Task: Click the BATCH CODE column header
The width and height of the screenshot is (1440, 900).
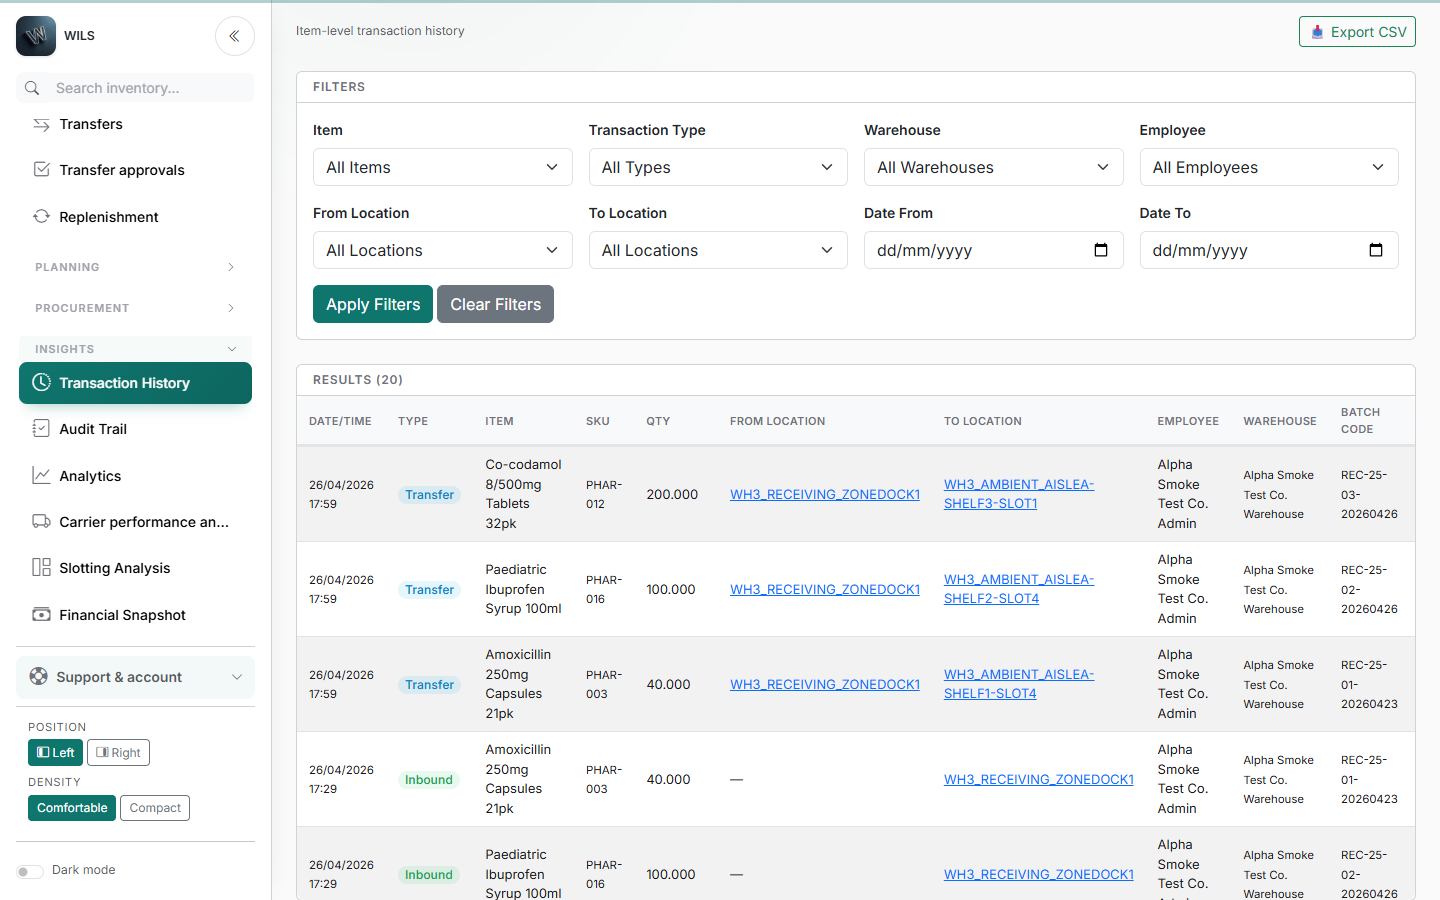Action: (x=1360, y=421)
